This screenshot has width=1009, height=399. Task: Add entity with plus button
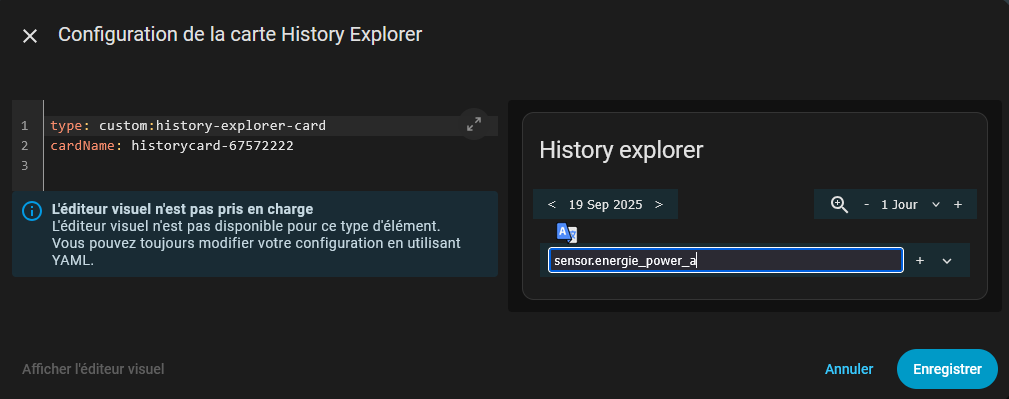coord(920,261)
